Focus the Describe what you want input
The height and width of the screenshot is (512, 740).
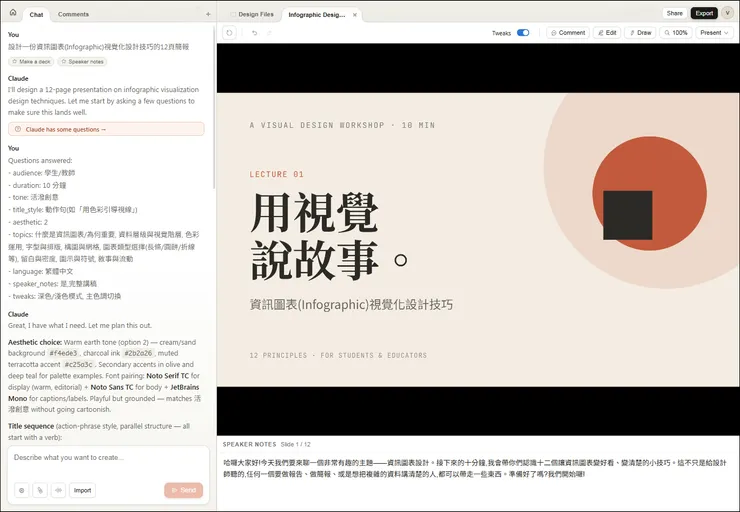(109, 458)
